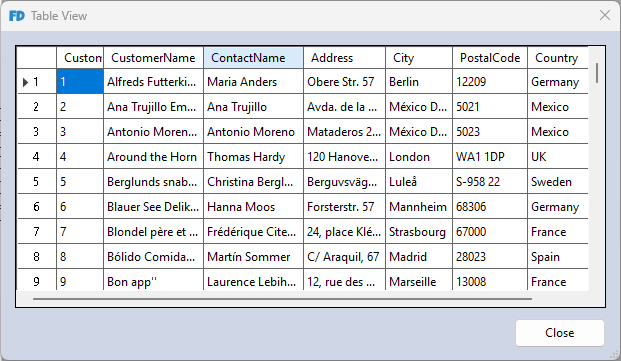The height and width of the screenshot is (361, 621).
Task: Click the Ana Trujillo contact cell
Action: (x=253, y=107)
